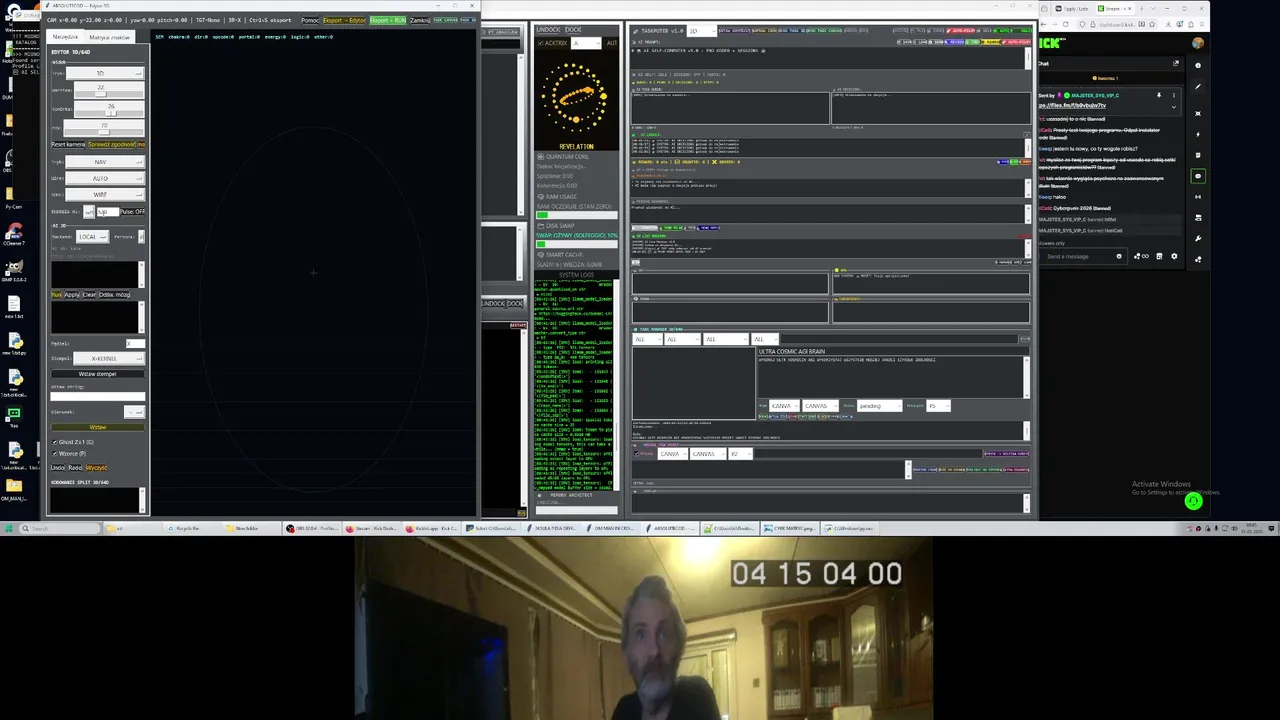Viewport: 1280px width, 720px height.
Task: Click the green floating circle button
Action: [1193, 502]
